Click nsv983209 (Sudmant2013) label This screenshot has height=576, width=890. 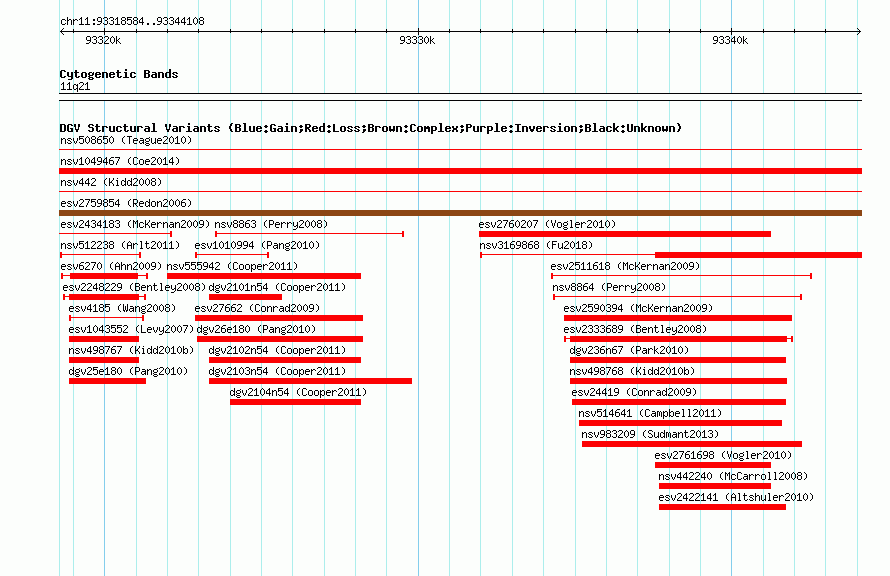pyautogui.click(x=650, y=434)
